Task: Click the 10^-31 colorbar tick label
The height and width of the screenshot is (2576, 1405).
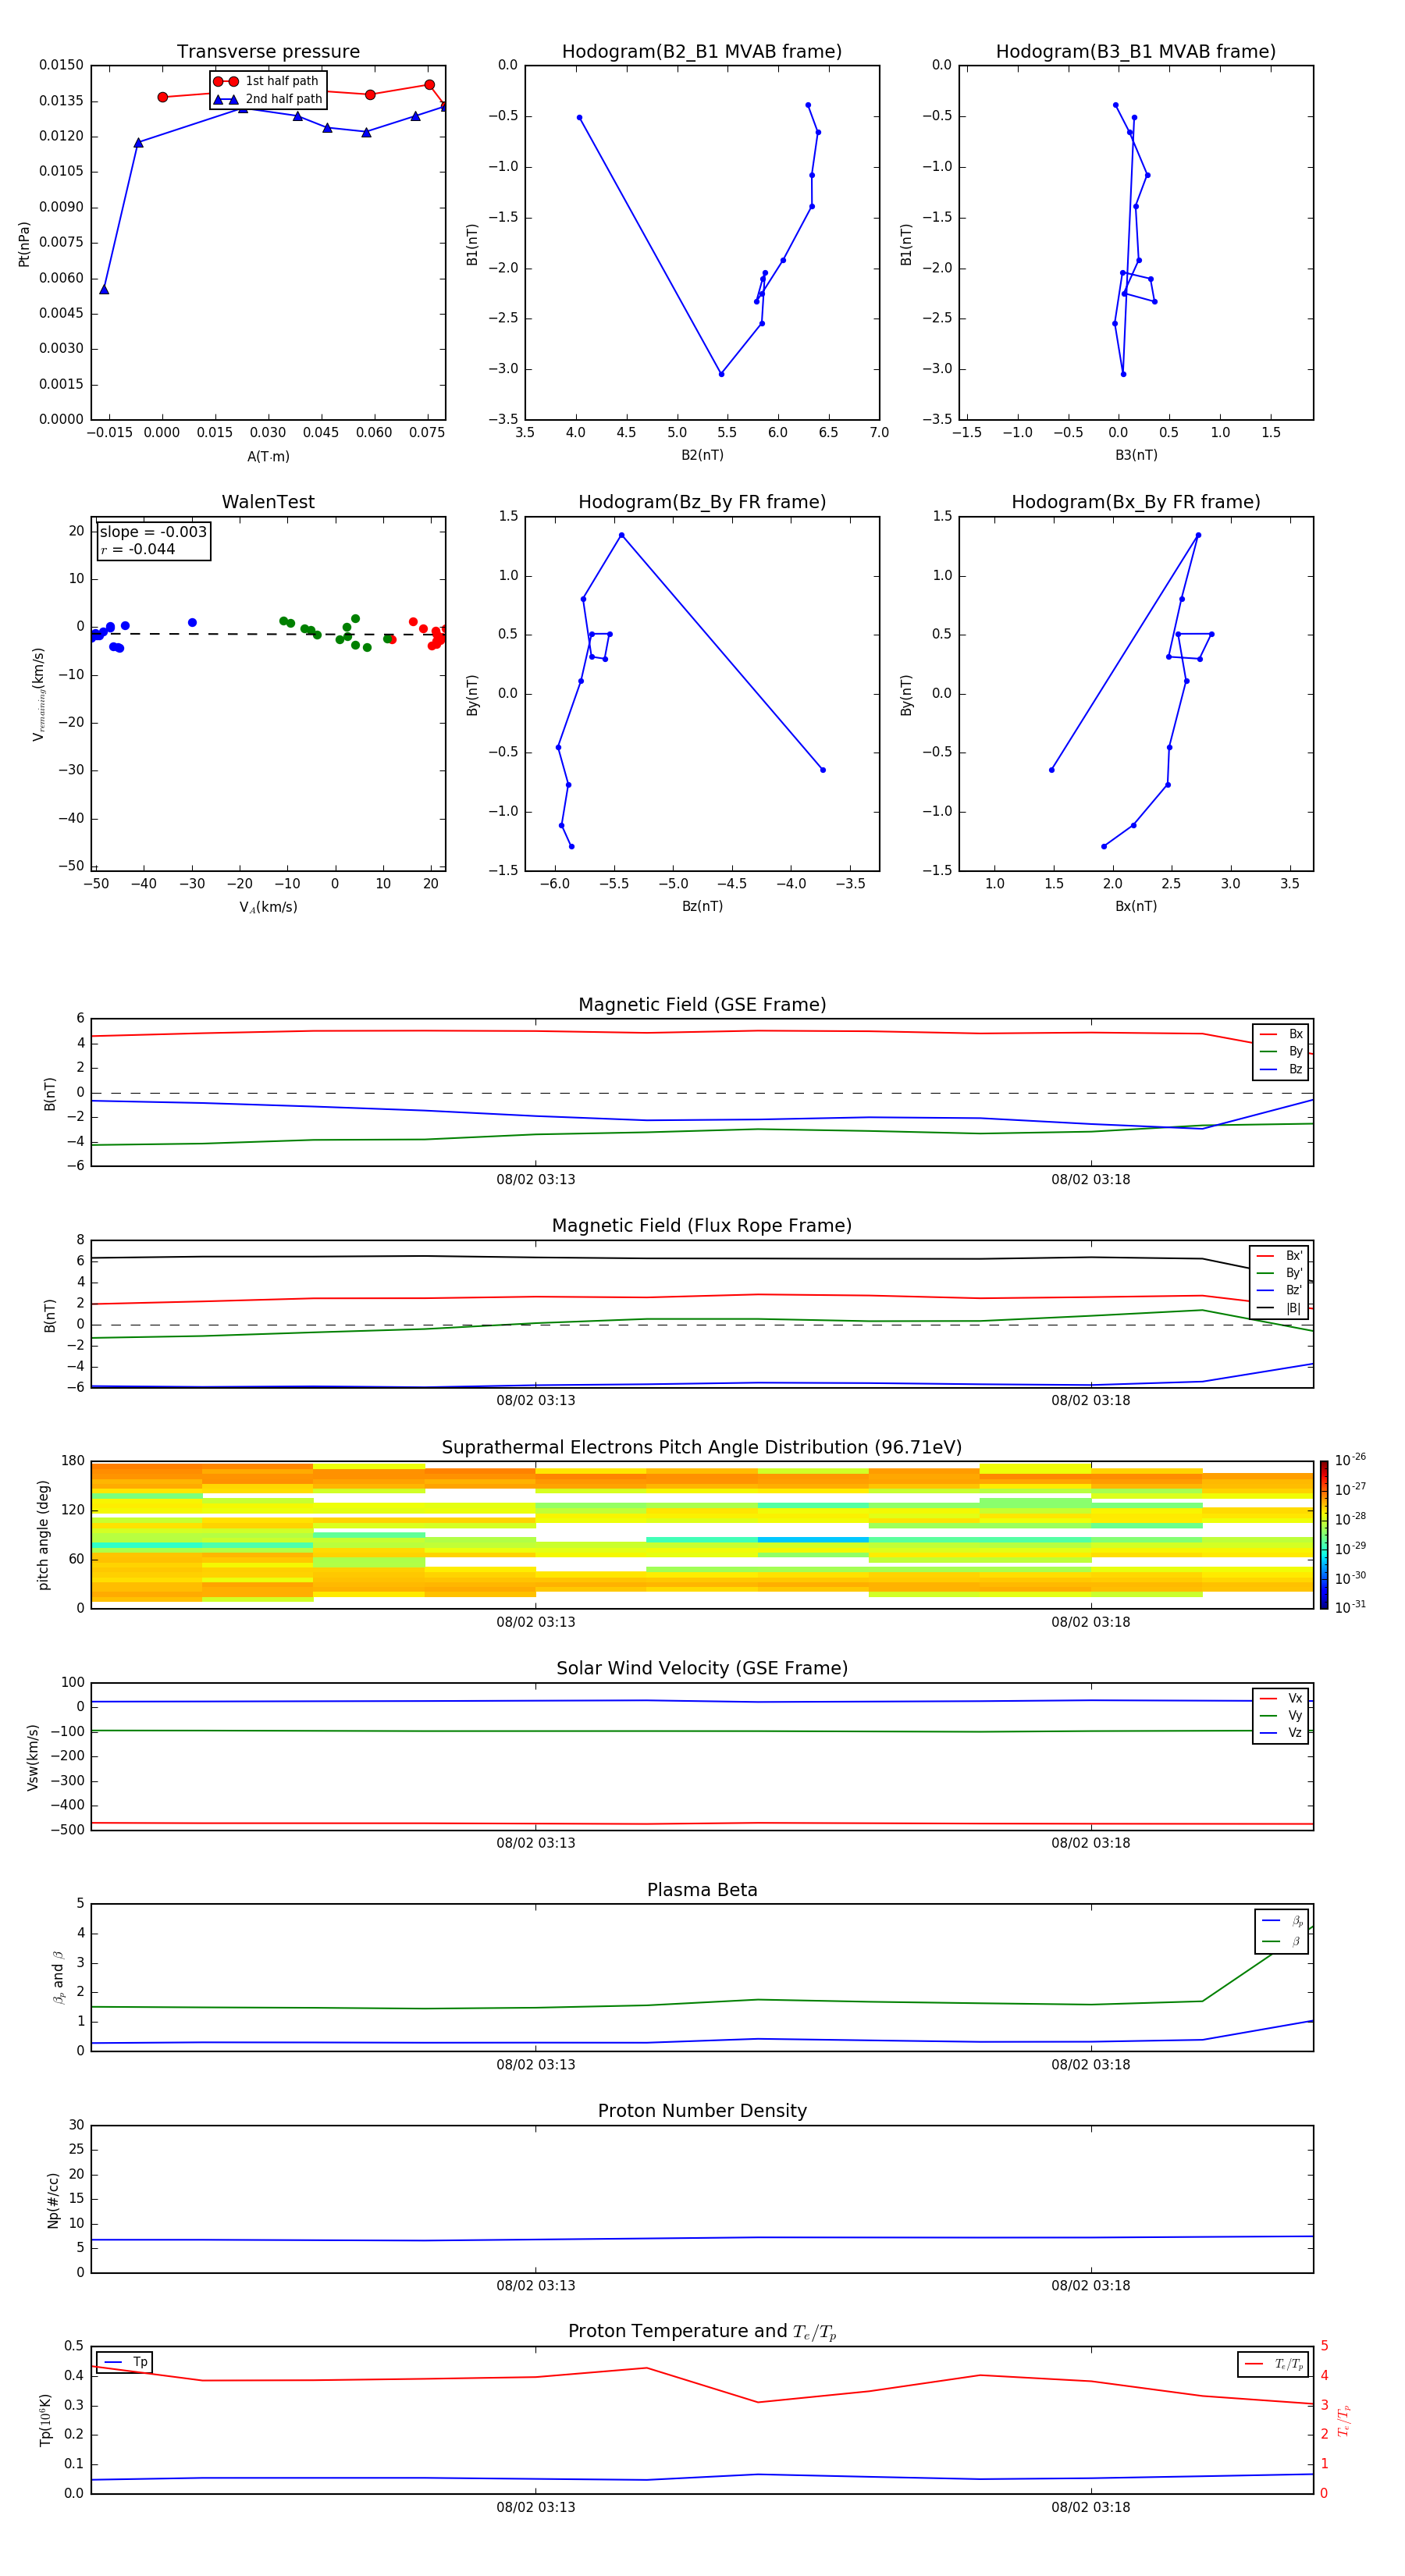Action: [x=1350, y=1607]
